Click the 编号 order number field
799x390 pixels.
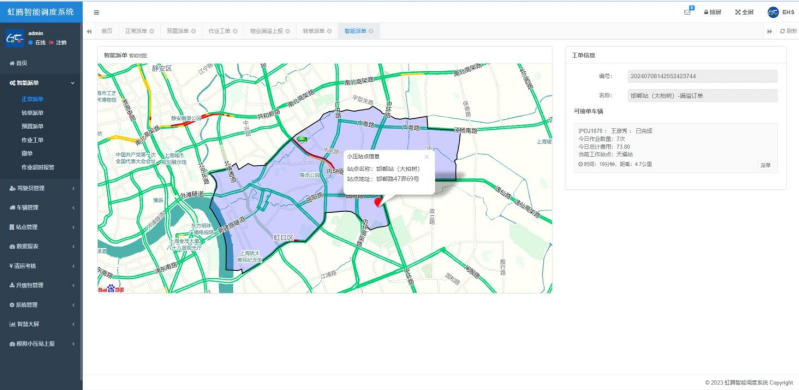(702, 76)
